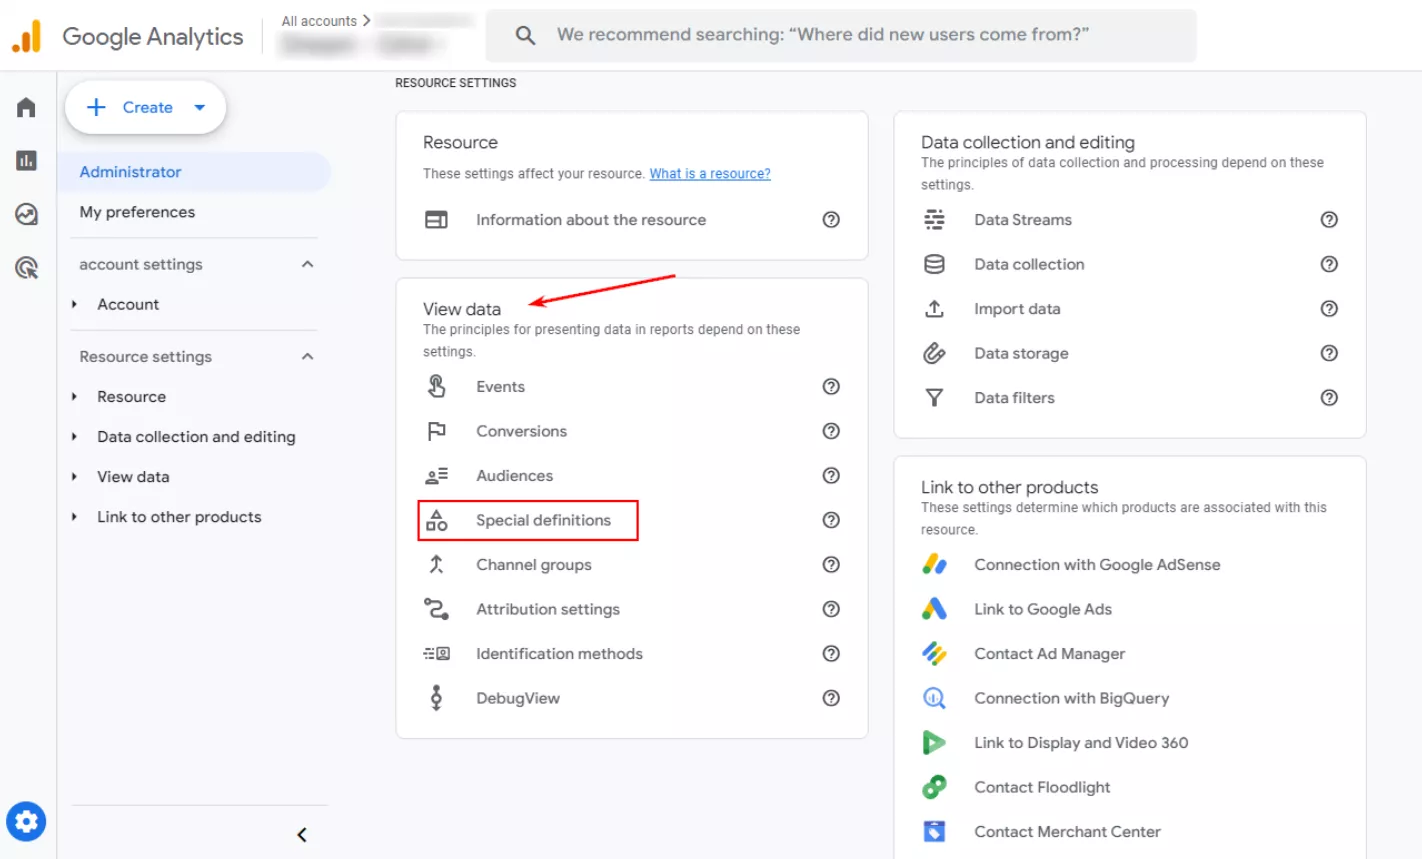Click the Google AdSense logo icon
This screenshot has height=859, width=1422.
tap(934, 565)
